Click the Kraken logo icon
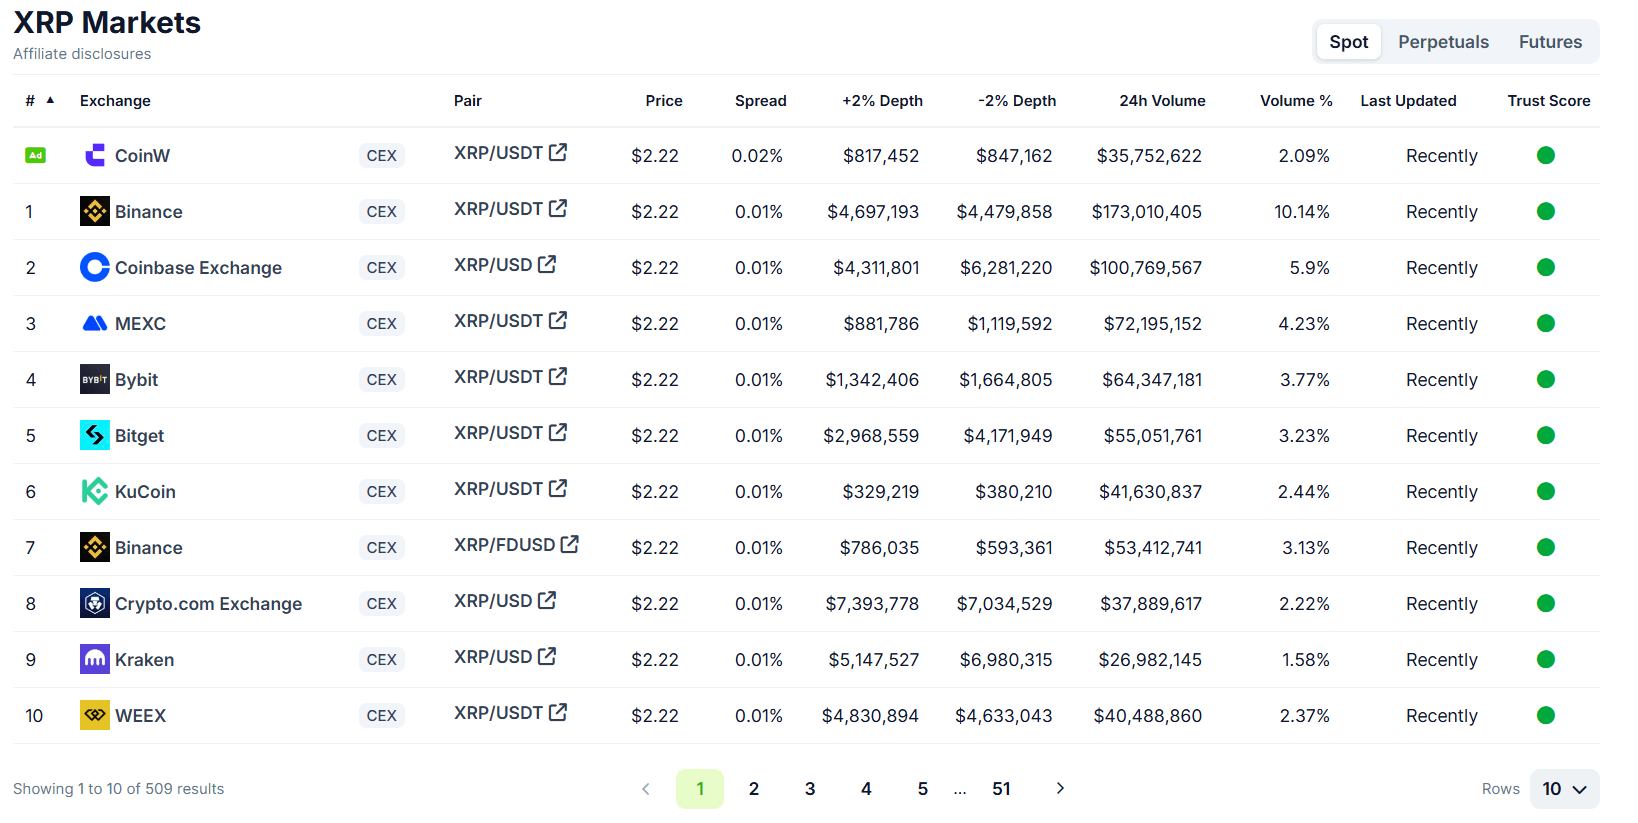Screen dimensions: 1638x823 95,659
